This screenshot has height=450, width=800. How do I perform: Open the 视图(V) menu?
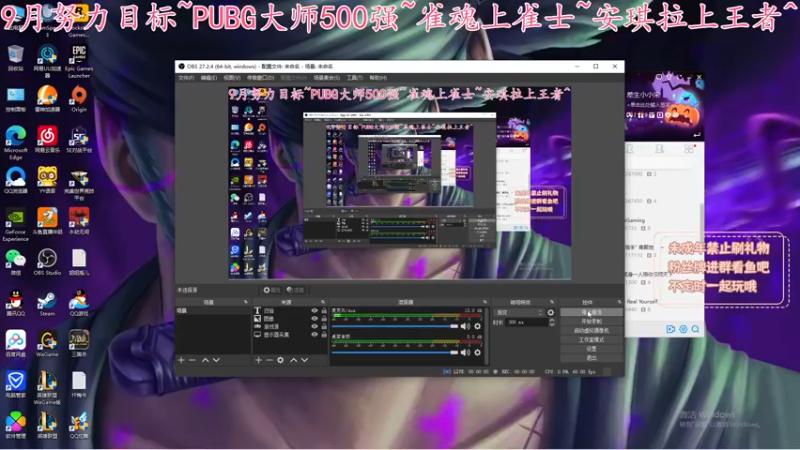(x=231, y=78)
